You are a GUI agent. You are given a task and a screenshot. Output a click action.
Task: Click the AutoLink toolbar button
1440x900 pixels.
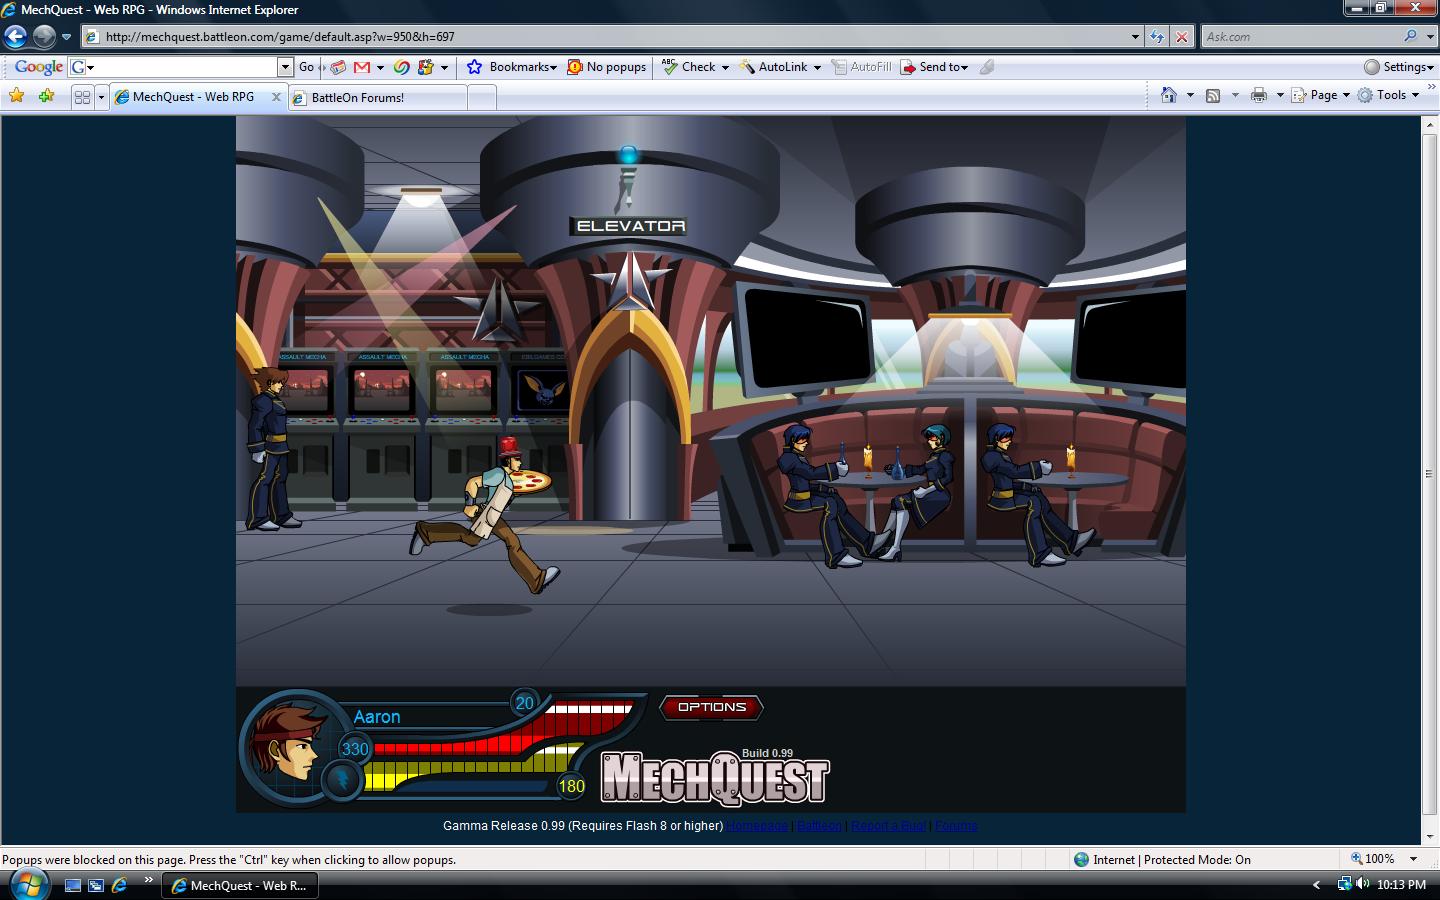click(x=773, y=67)
